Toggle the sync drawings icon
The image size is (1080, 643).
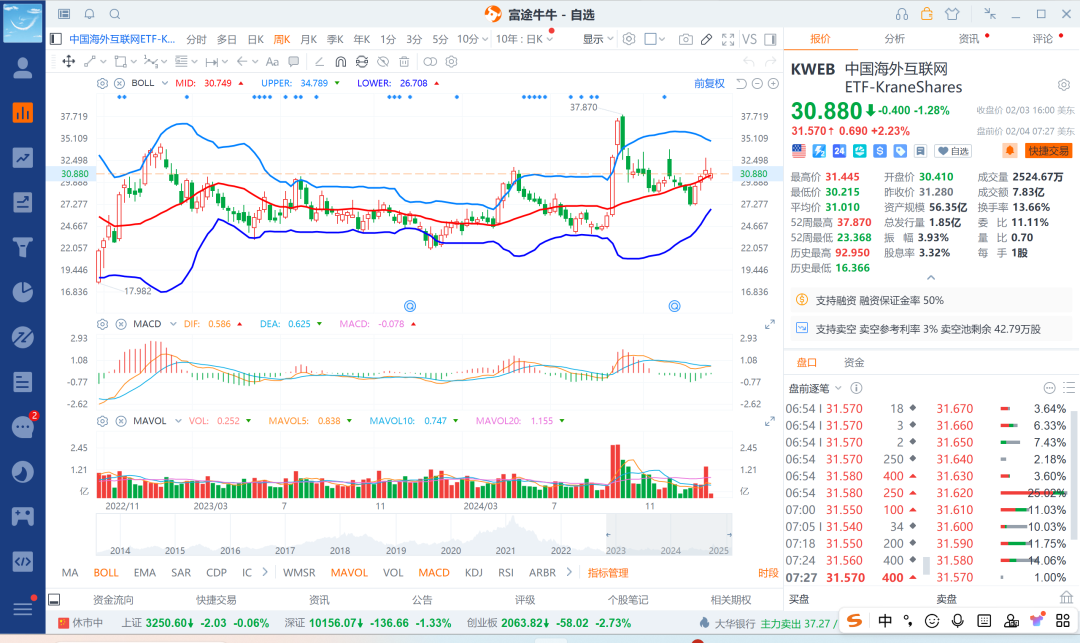pyautogui.click(x=362, y=61)
